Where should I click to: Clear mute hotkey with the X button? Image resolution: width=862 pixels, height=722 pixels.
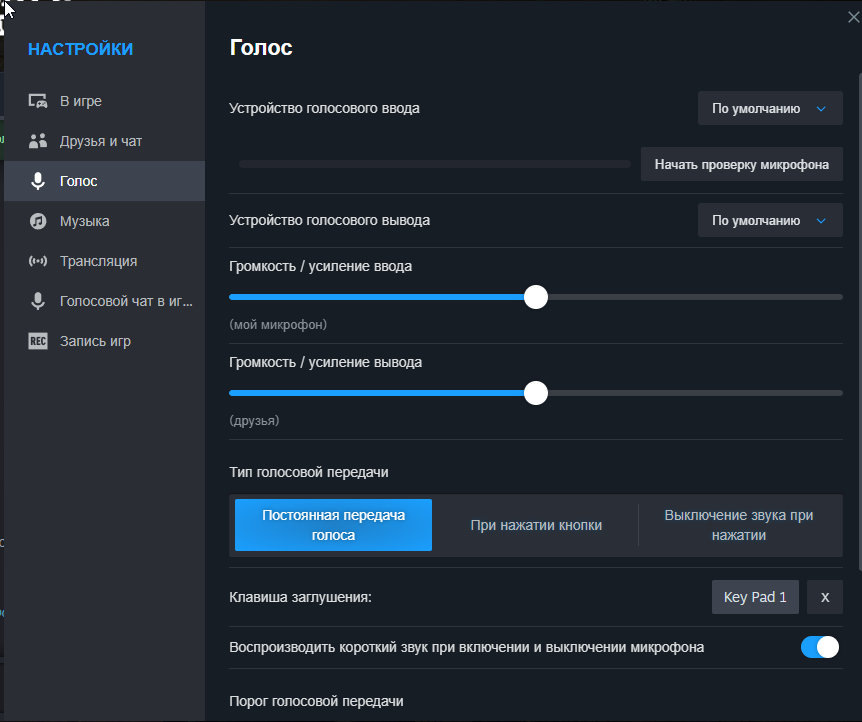click(x=825, y=597)
